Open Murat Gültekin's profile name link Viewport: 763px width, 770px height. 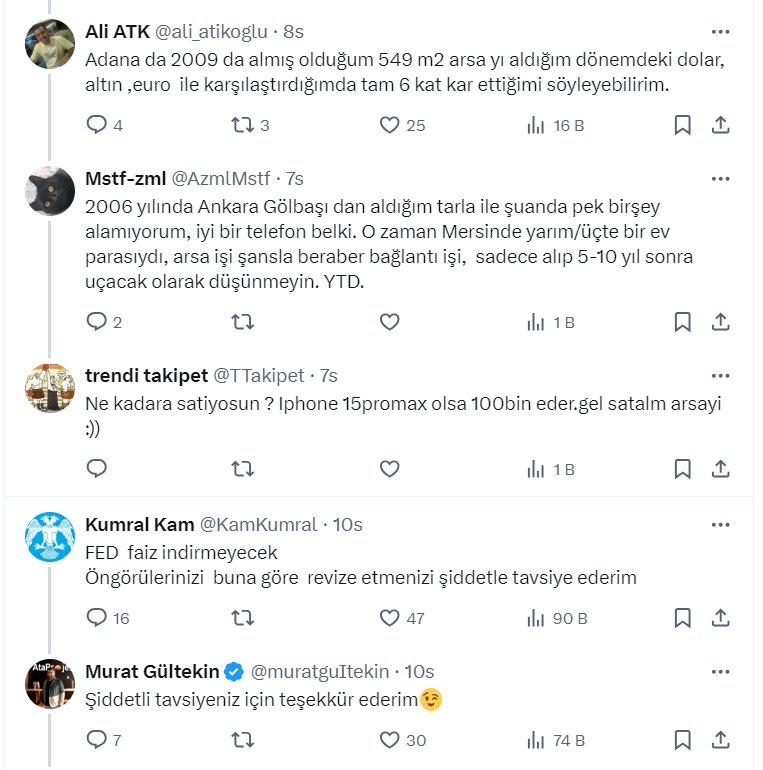tap(151, 671)
